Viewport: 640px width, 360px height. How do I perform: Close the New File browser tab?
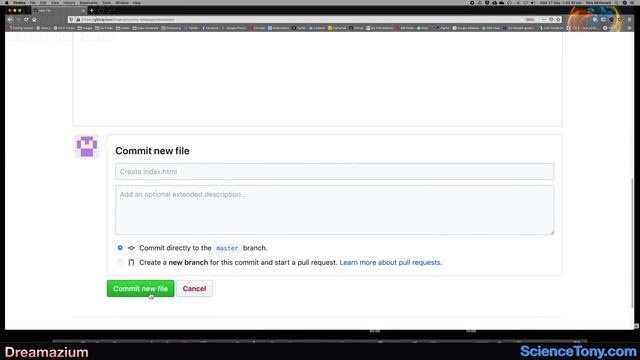(x=83, y=10)
